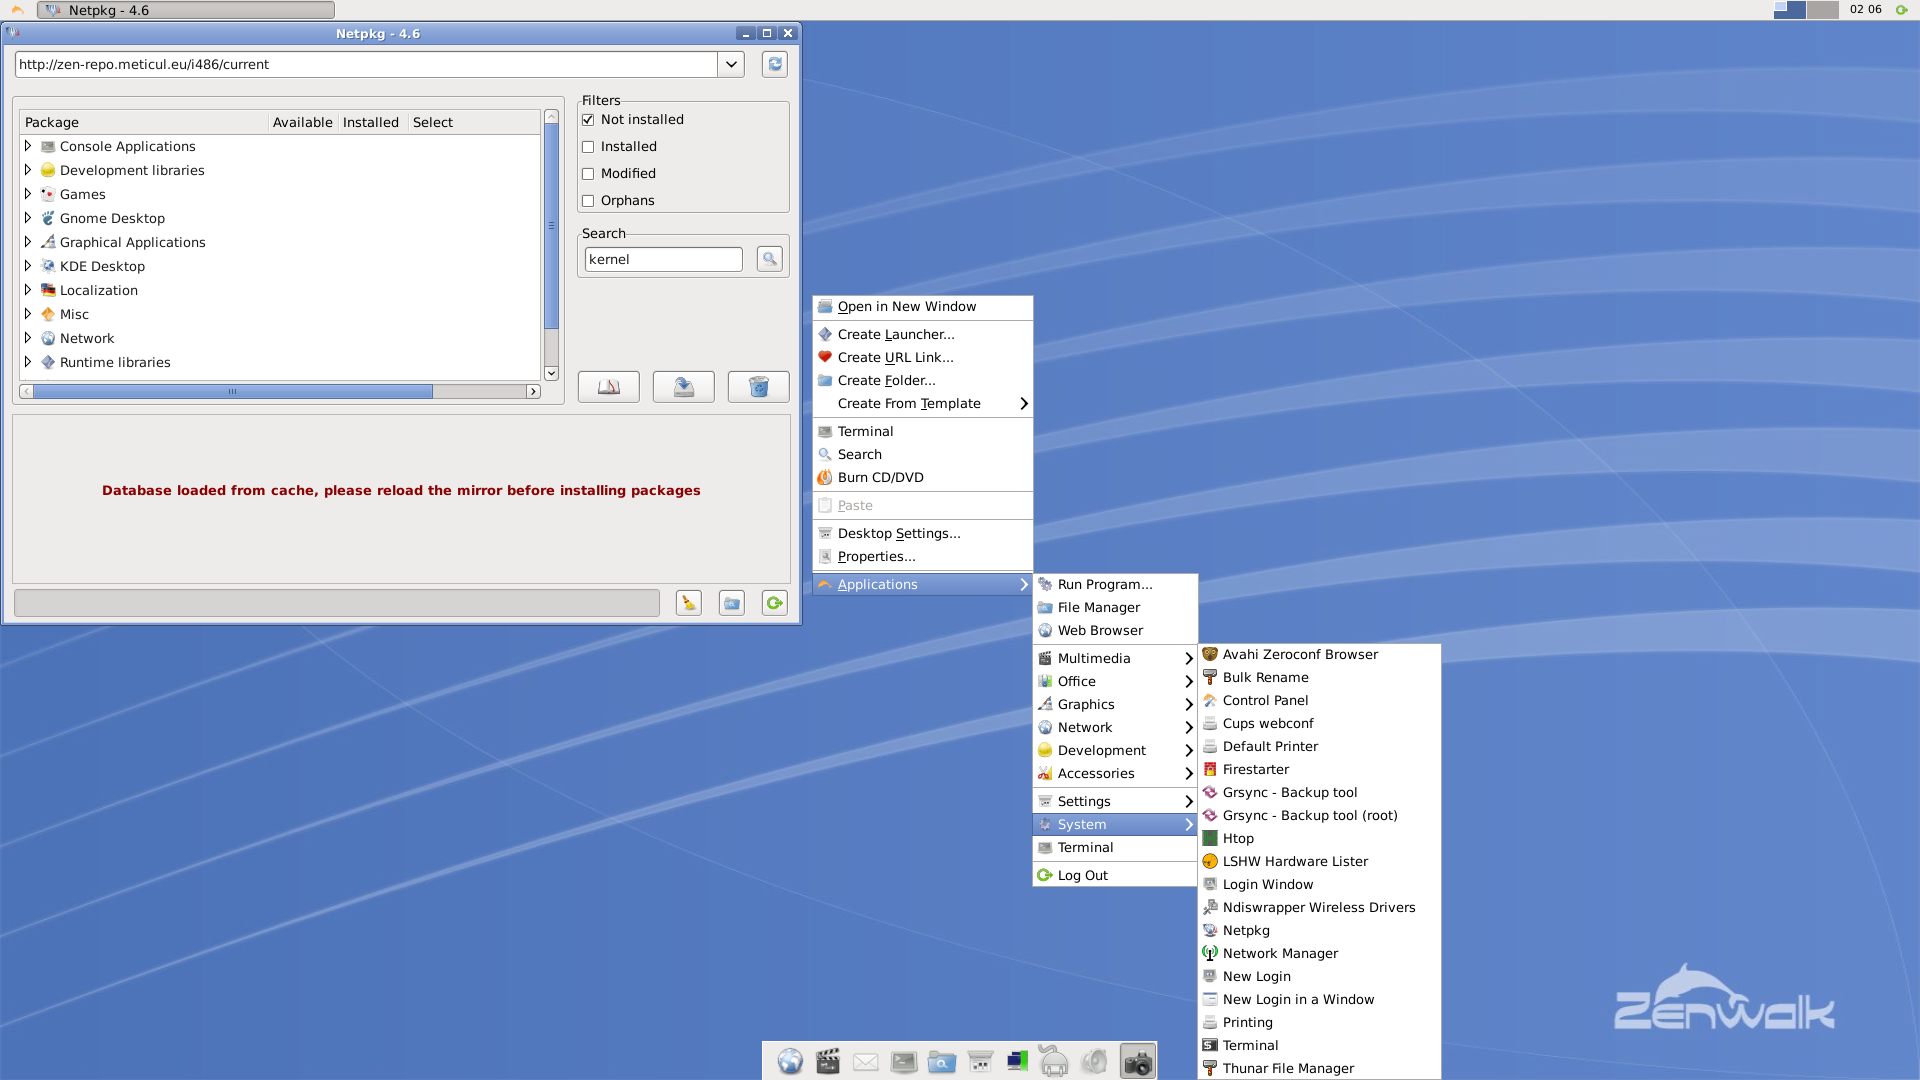Click the open book button in Netpkg
1920x1080 pixels.
608,387
